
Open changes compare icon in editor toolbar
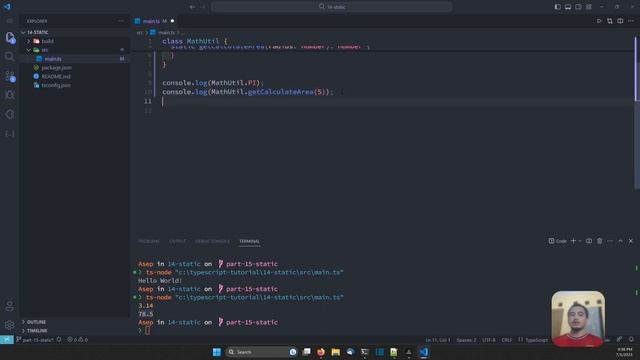tap(610, 21)
